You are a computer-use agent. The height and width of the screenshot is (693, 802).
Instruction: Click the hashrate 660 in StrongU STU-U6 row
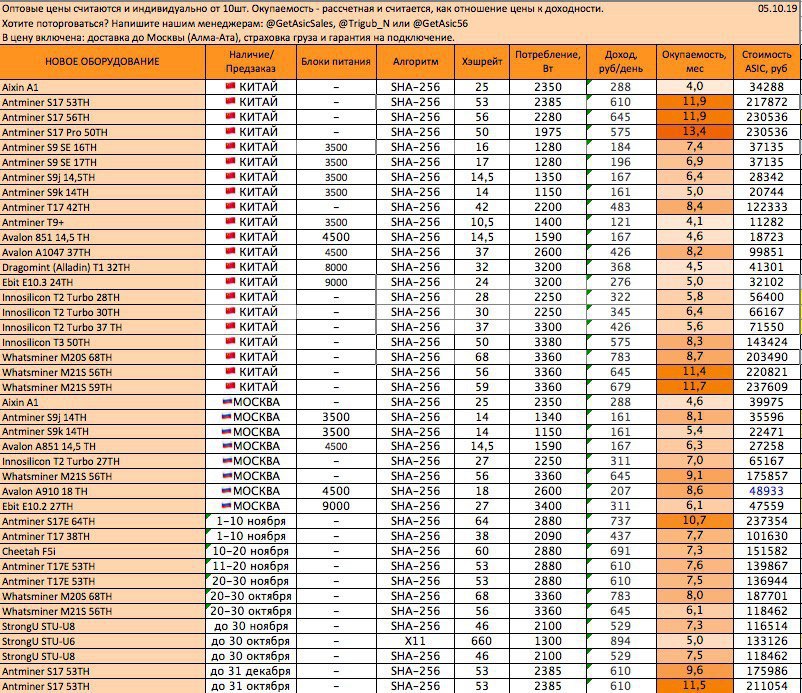(x=482, y=641)
